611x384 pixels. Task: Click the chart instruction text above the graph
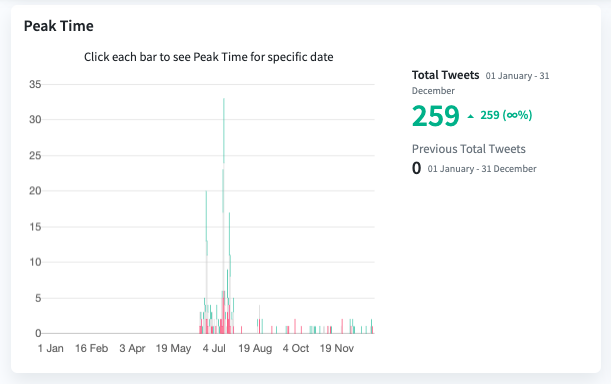pos(208,57)
